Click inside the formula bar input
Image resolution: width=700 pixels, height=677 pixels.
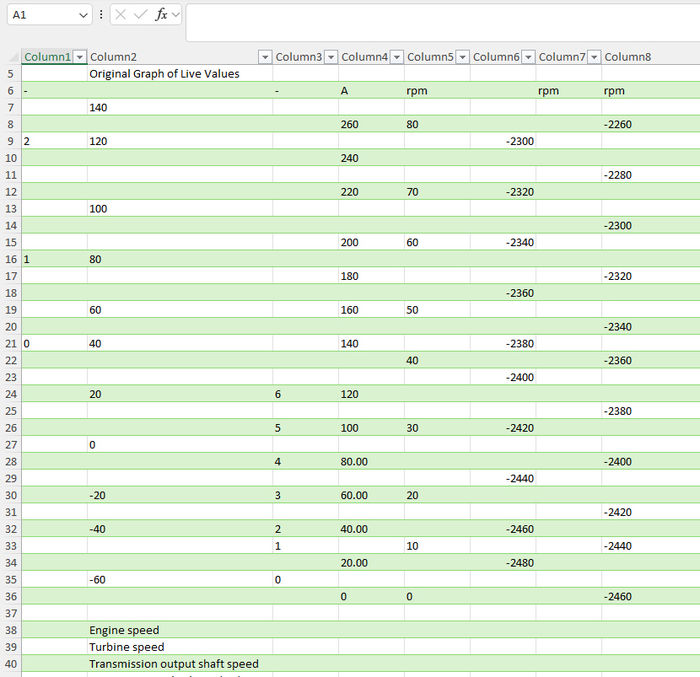click(443, 22)
